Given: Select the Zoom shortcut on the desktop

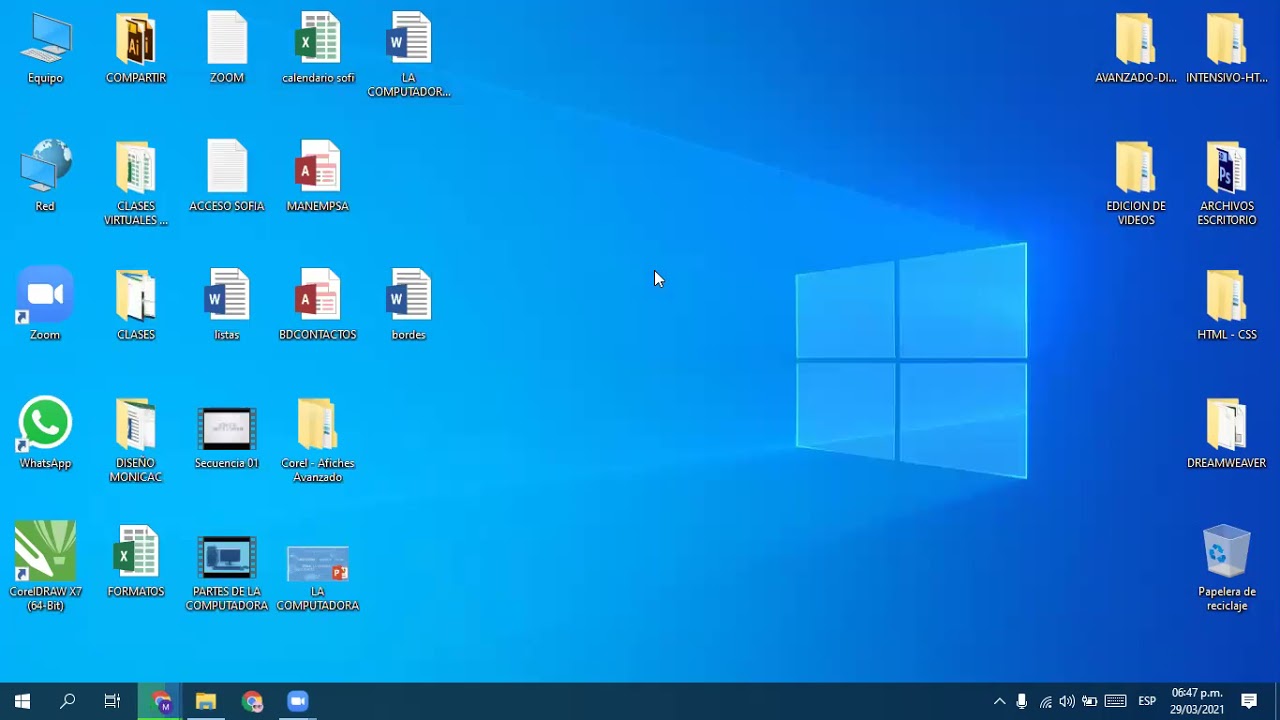Looking at the screenshot, I should pyautogui.click(x=45, y=304).
